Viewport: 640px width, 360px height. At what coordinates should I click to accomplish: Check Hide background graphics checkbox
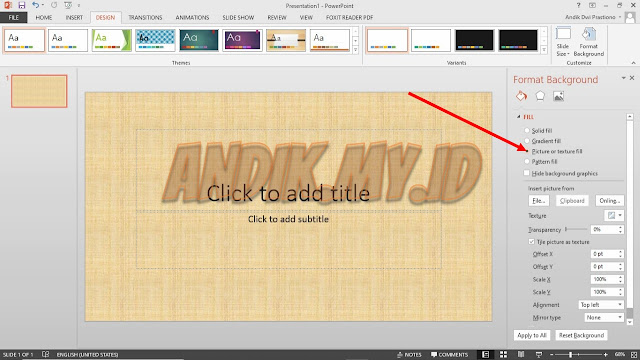pos(527,173)
